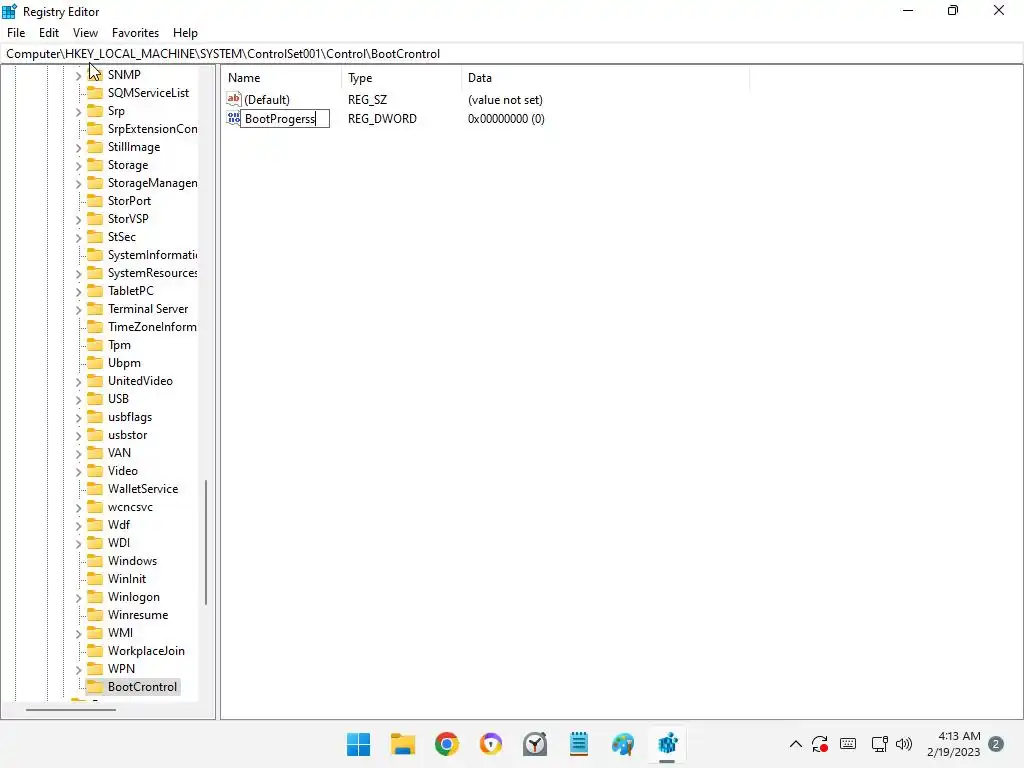Open the clock app taskbar icon
Image resolution: width=1024 pixels, height=768 pixels.
click(535, 744)
